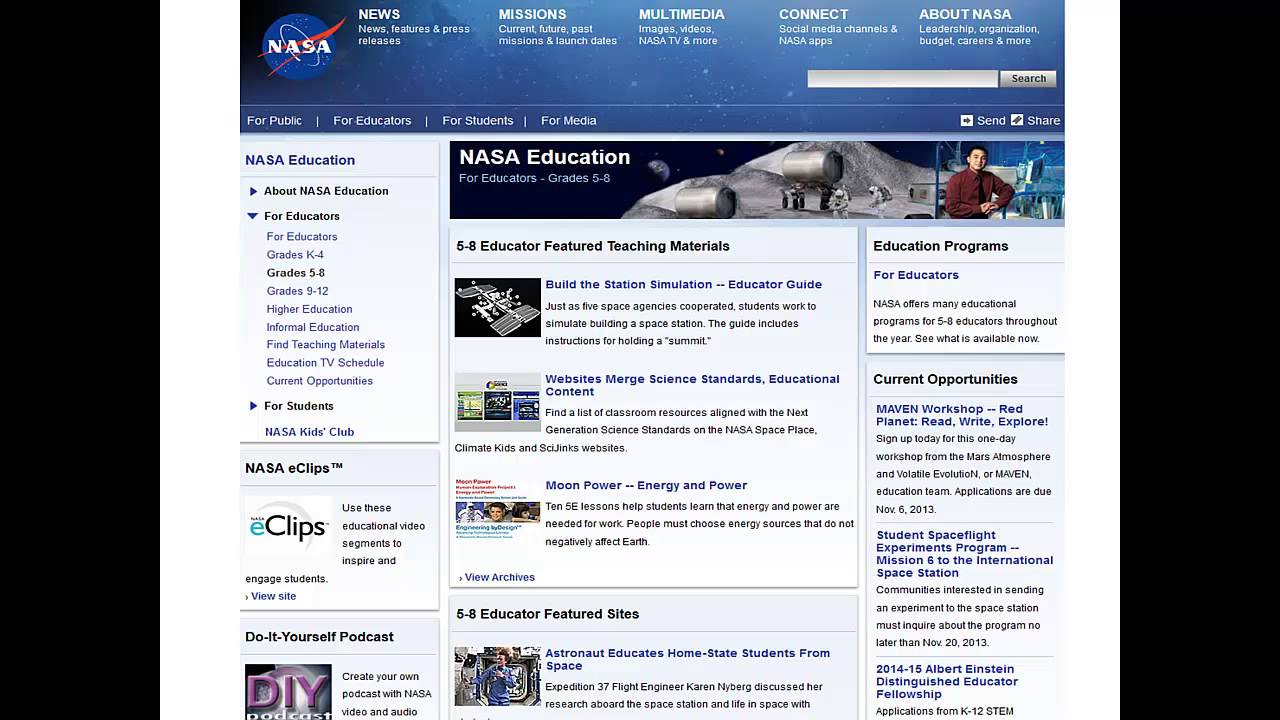Image resolution: width=1280 pixels, height=720 pixels.
Task: Open Current Opportunities in the sidebar
Action: [319, 381]
